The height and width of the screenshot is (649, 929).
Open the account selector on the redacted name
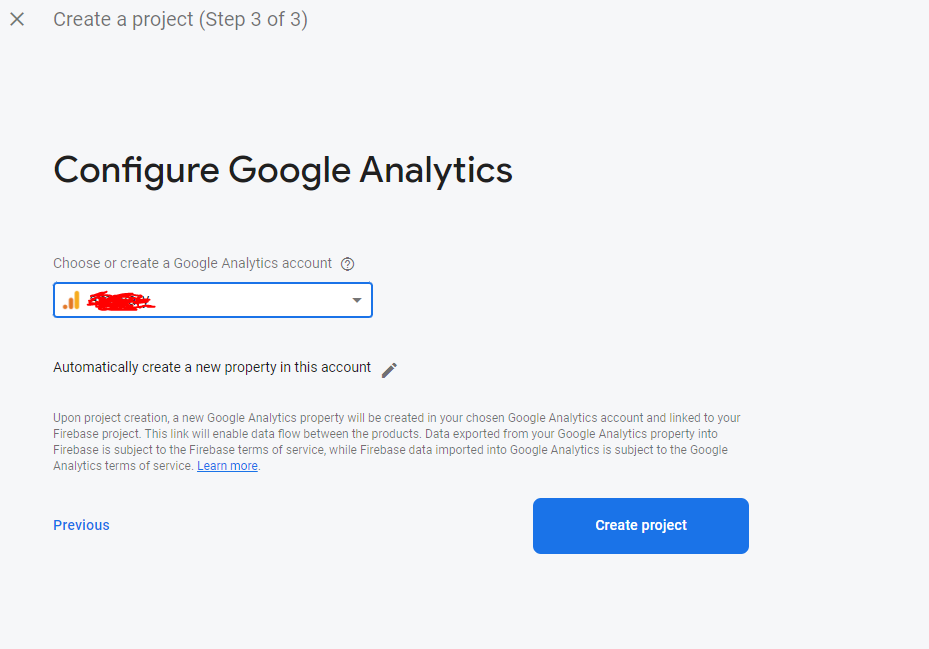tap(120, 300)
